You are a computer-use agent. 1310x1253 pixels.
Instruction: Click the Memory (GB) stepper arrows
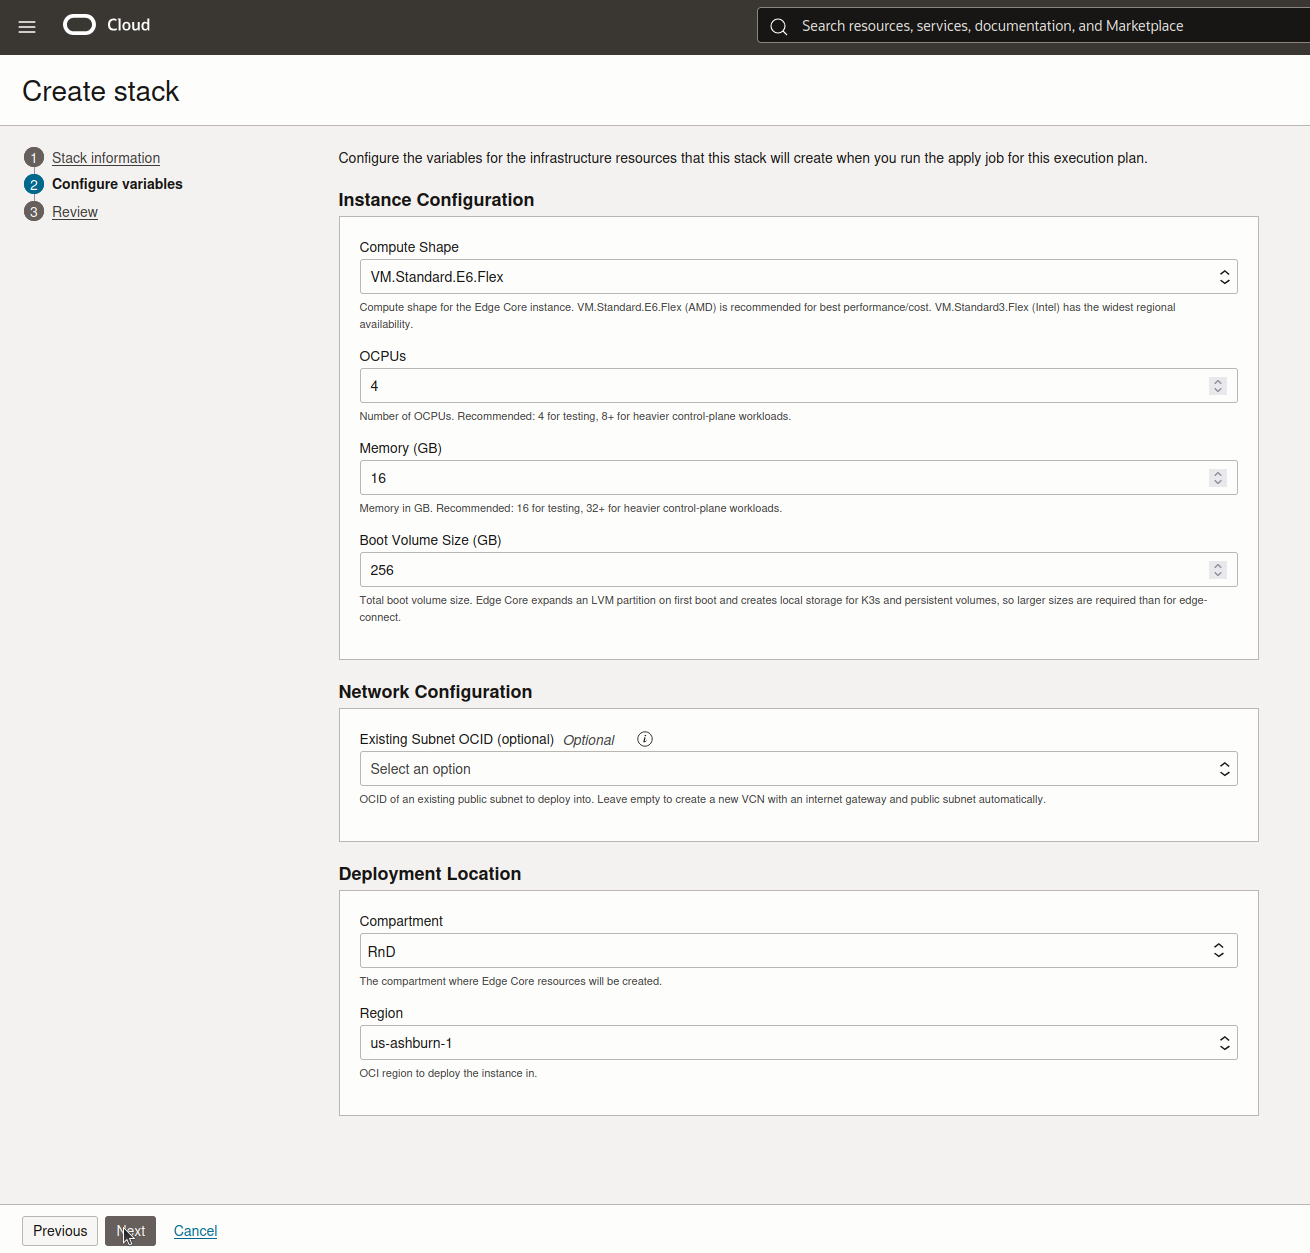[x=1218, y=478]
